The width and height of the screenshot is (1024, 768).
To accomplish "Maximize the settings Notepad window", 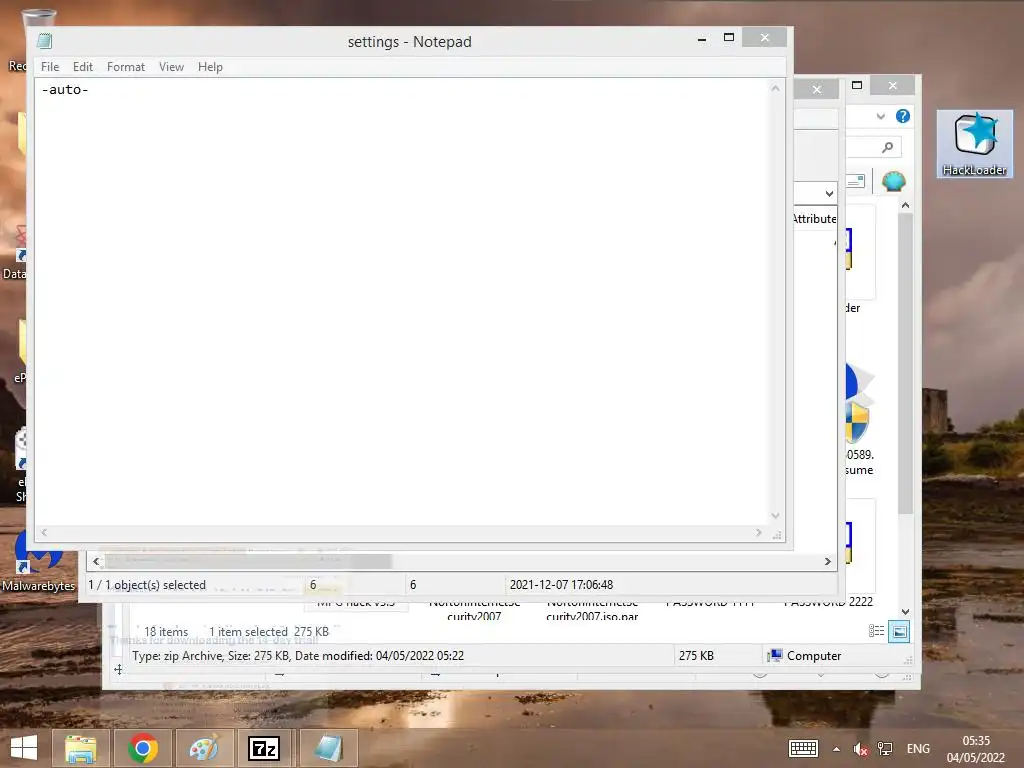I will pyautogui.click(x=729, y=38).
